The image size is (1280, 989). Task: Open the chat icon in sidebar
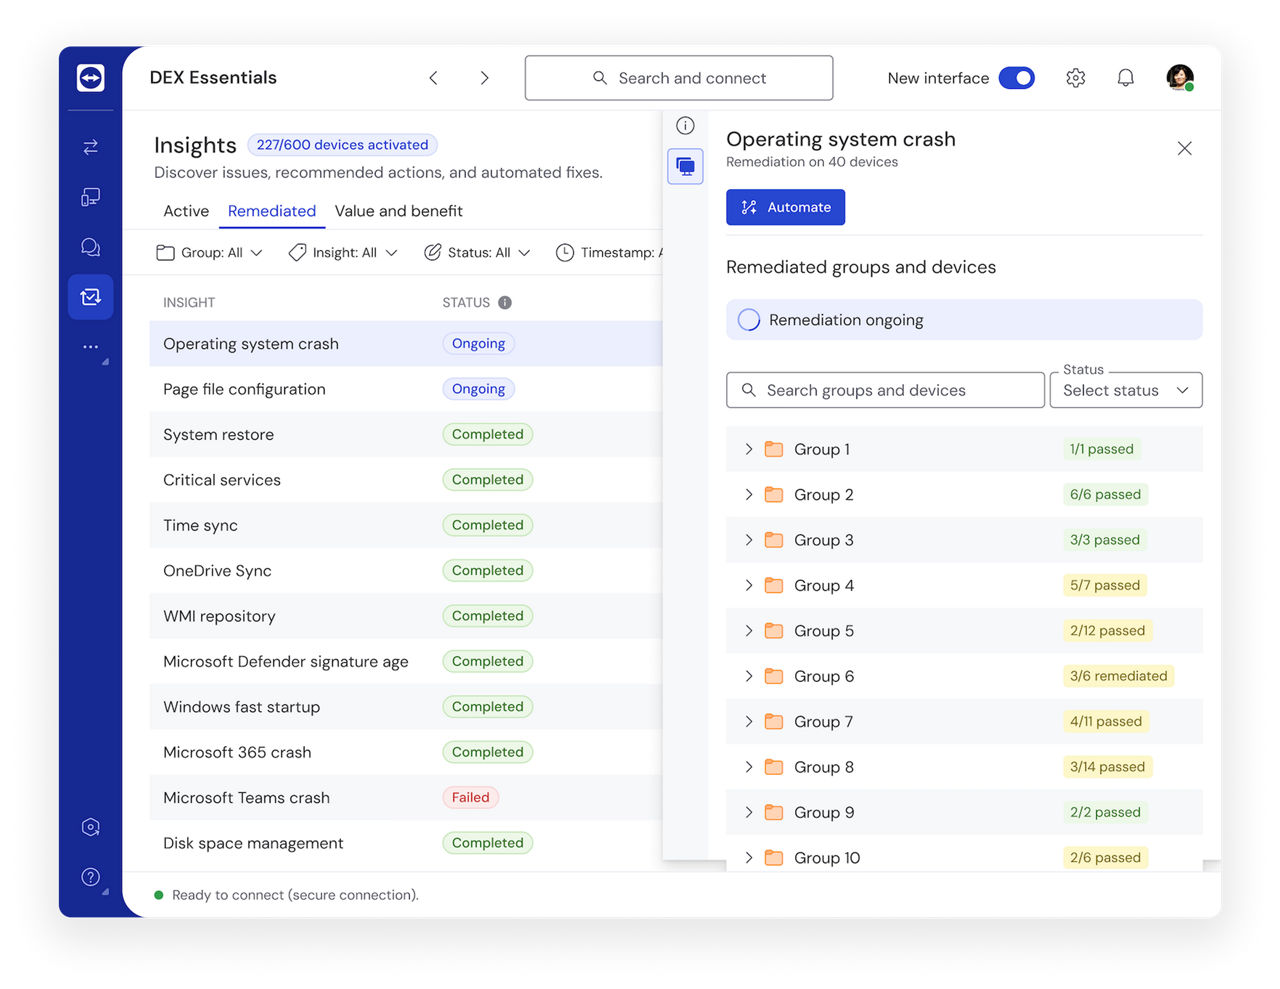(x=90, y=246)
